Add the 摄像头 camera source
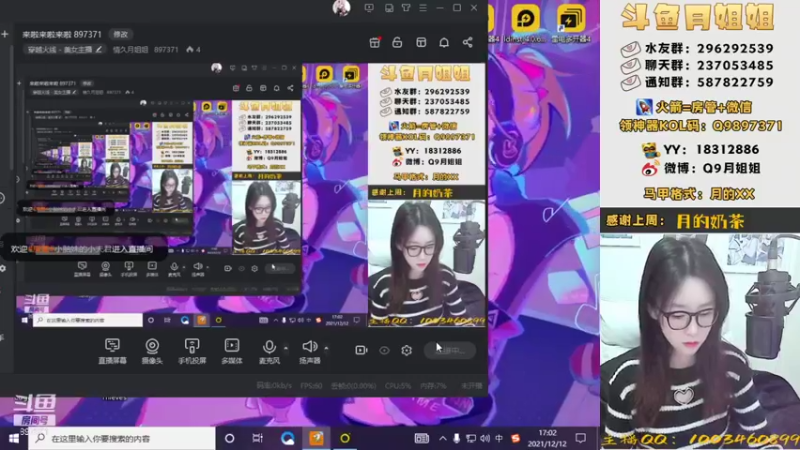This screenshot has height=450, width=800. pyautogui.click(x=152, y=351)
